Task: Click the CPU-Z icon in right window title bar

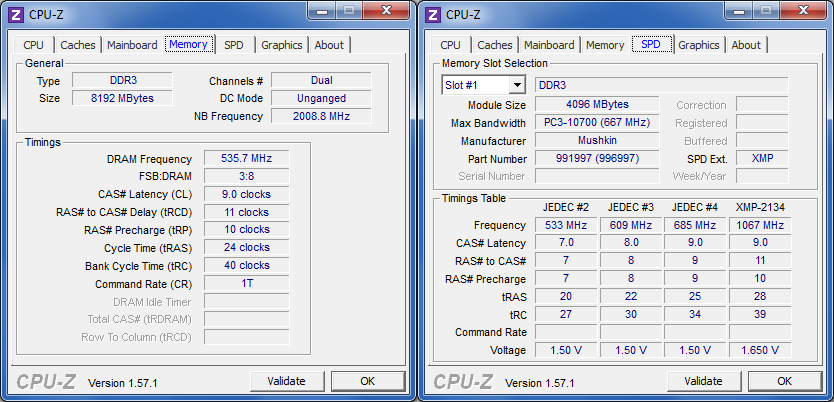Action: [431, 14]
